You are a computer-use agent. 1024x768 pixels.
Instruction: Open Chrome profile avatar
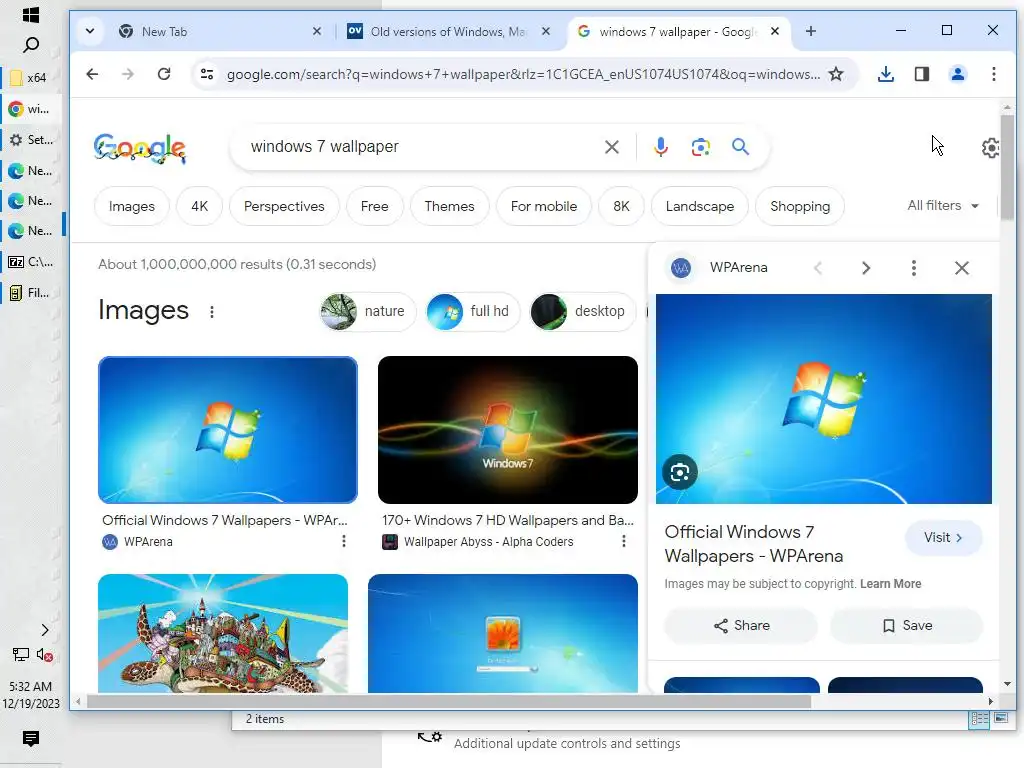click(x=957, y=74)
